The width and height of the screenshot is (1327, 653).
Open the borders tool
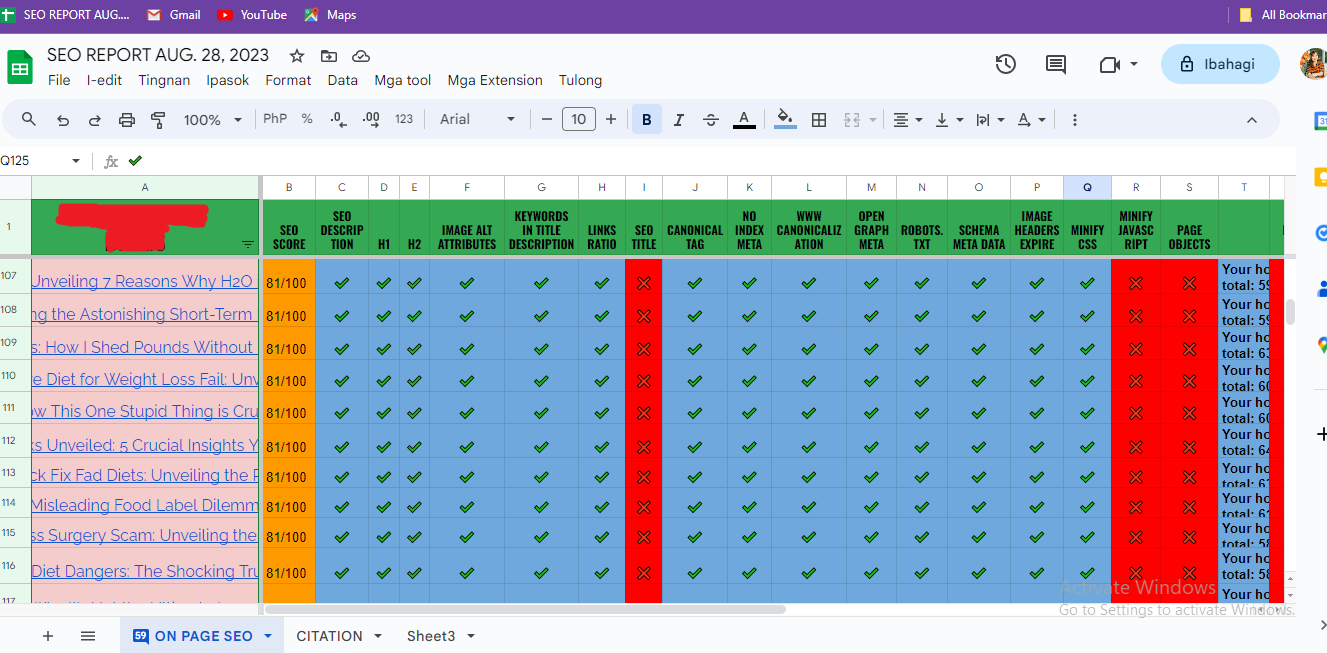[x=819, y=120]
